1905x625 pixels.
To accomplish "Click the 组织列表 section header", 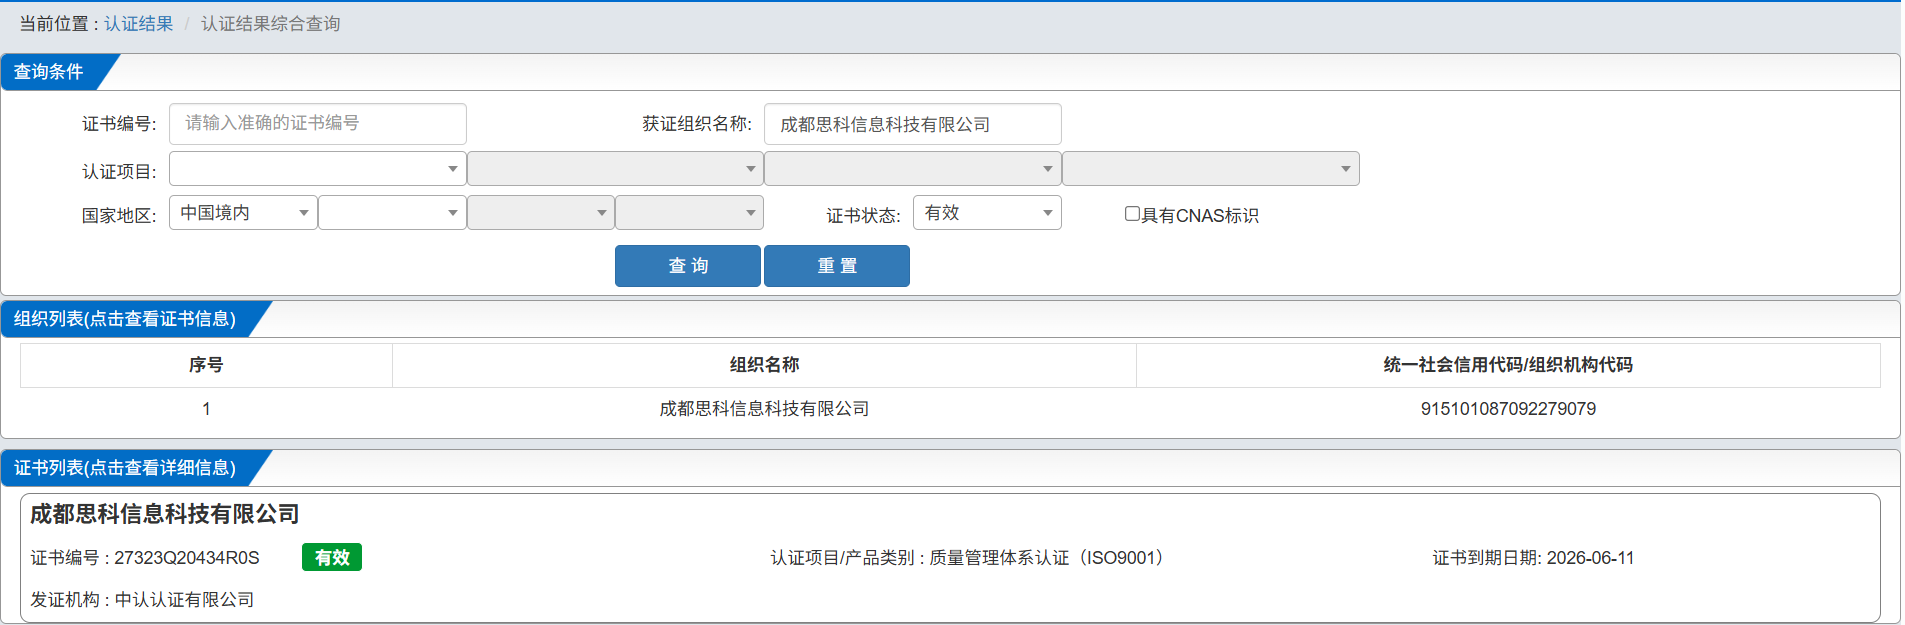I will pos(125,319).
